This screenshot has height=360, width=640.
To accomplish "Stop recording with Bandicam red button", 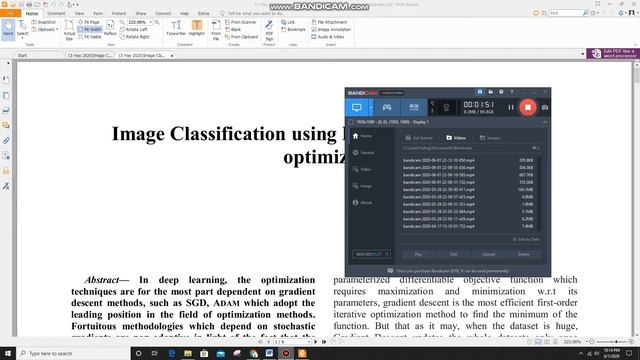I will click(528, 107).
